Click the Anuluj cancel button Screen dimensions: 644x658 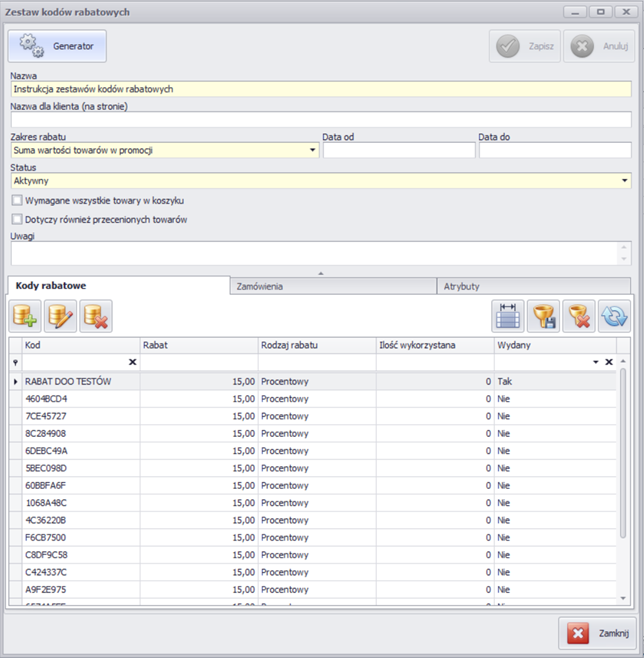(x=599, y=46)
